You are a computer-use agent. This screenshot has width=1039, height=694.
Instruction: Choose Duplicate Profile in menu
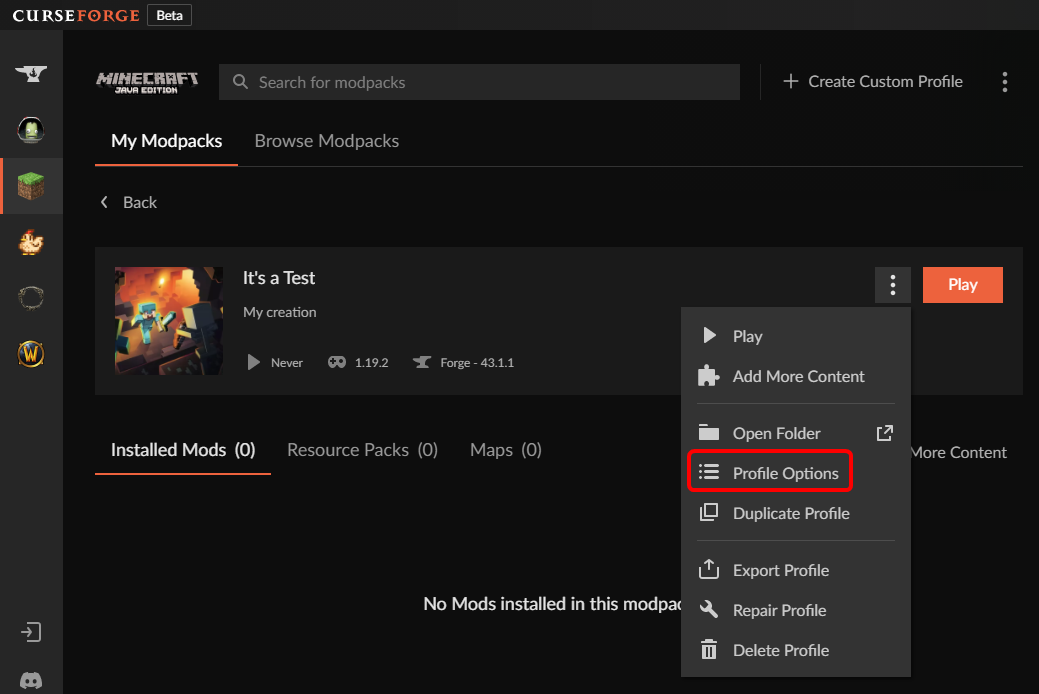point(796,513)
